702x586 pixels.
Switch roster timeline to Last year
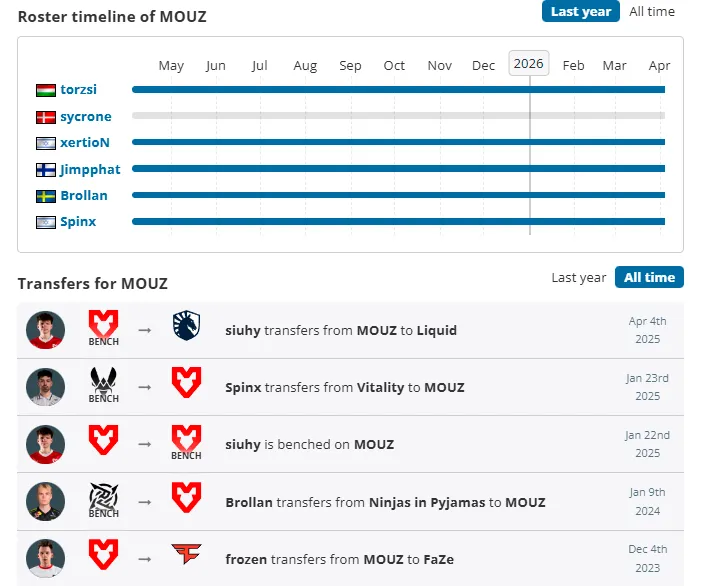[x=581, y=11]
